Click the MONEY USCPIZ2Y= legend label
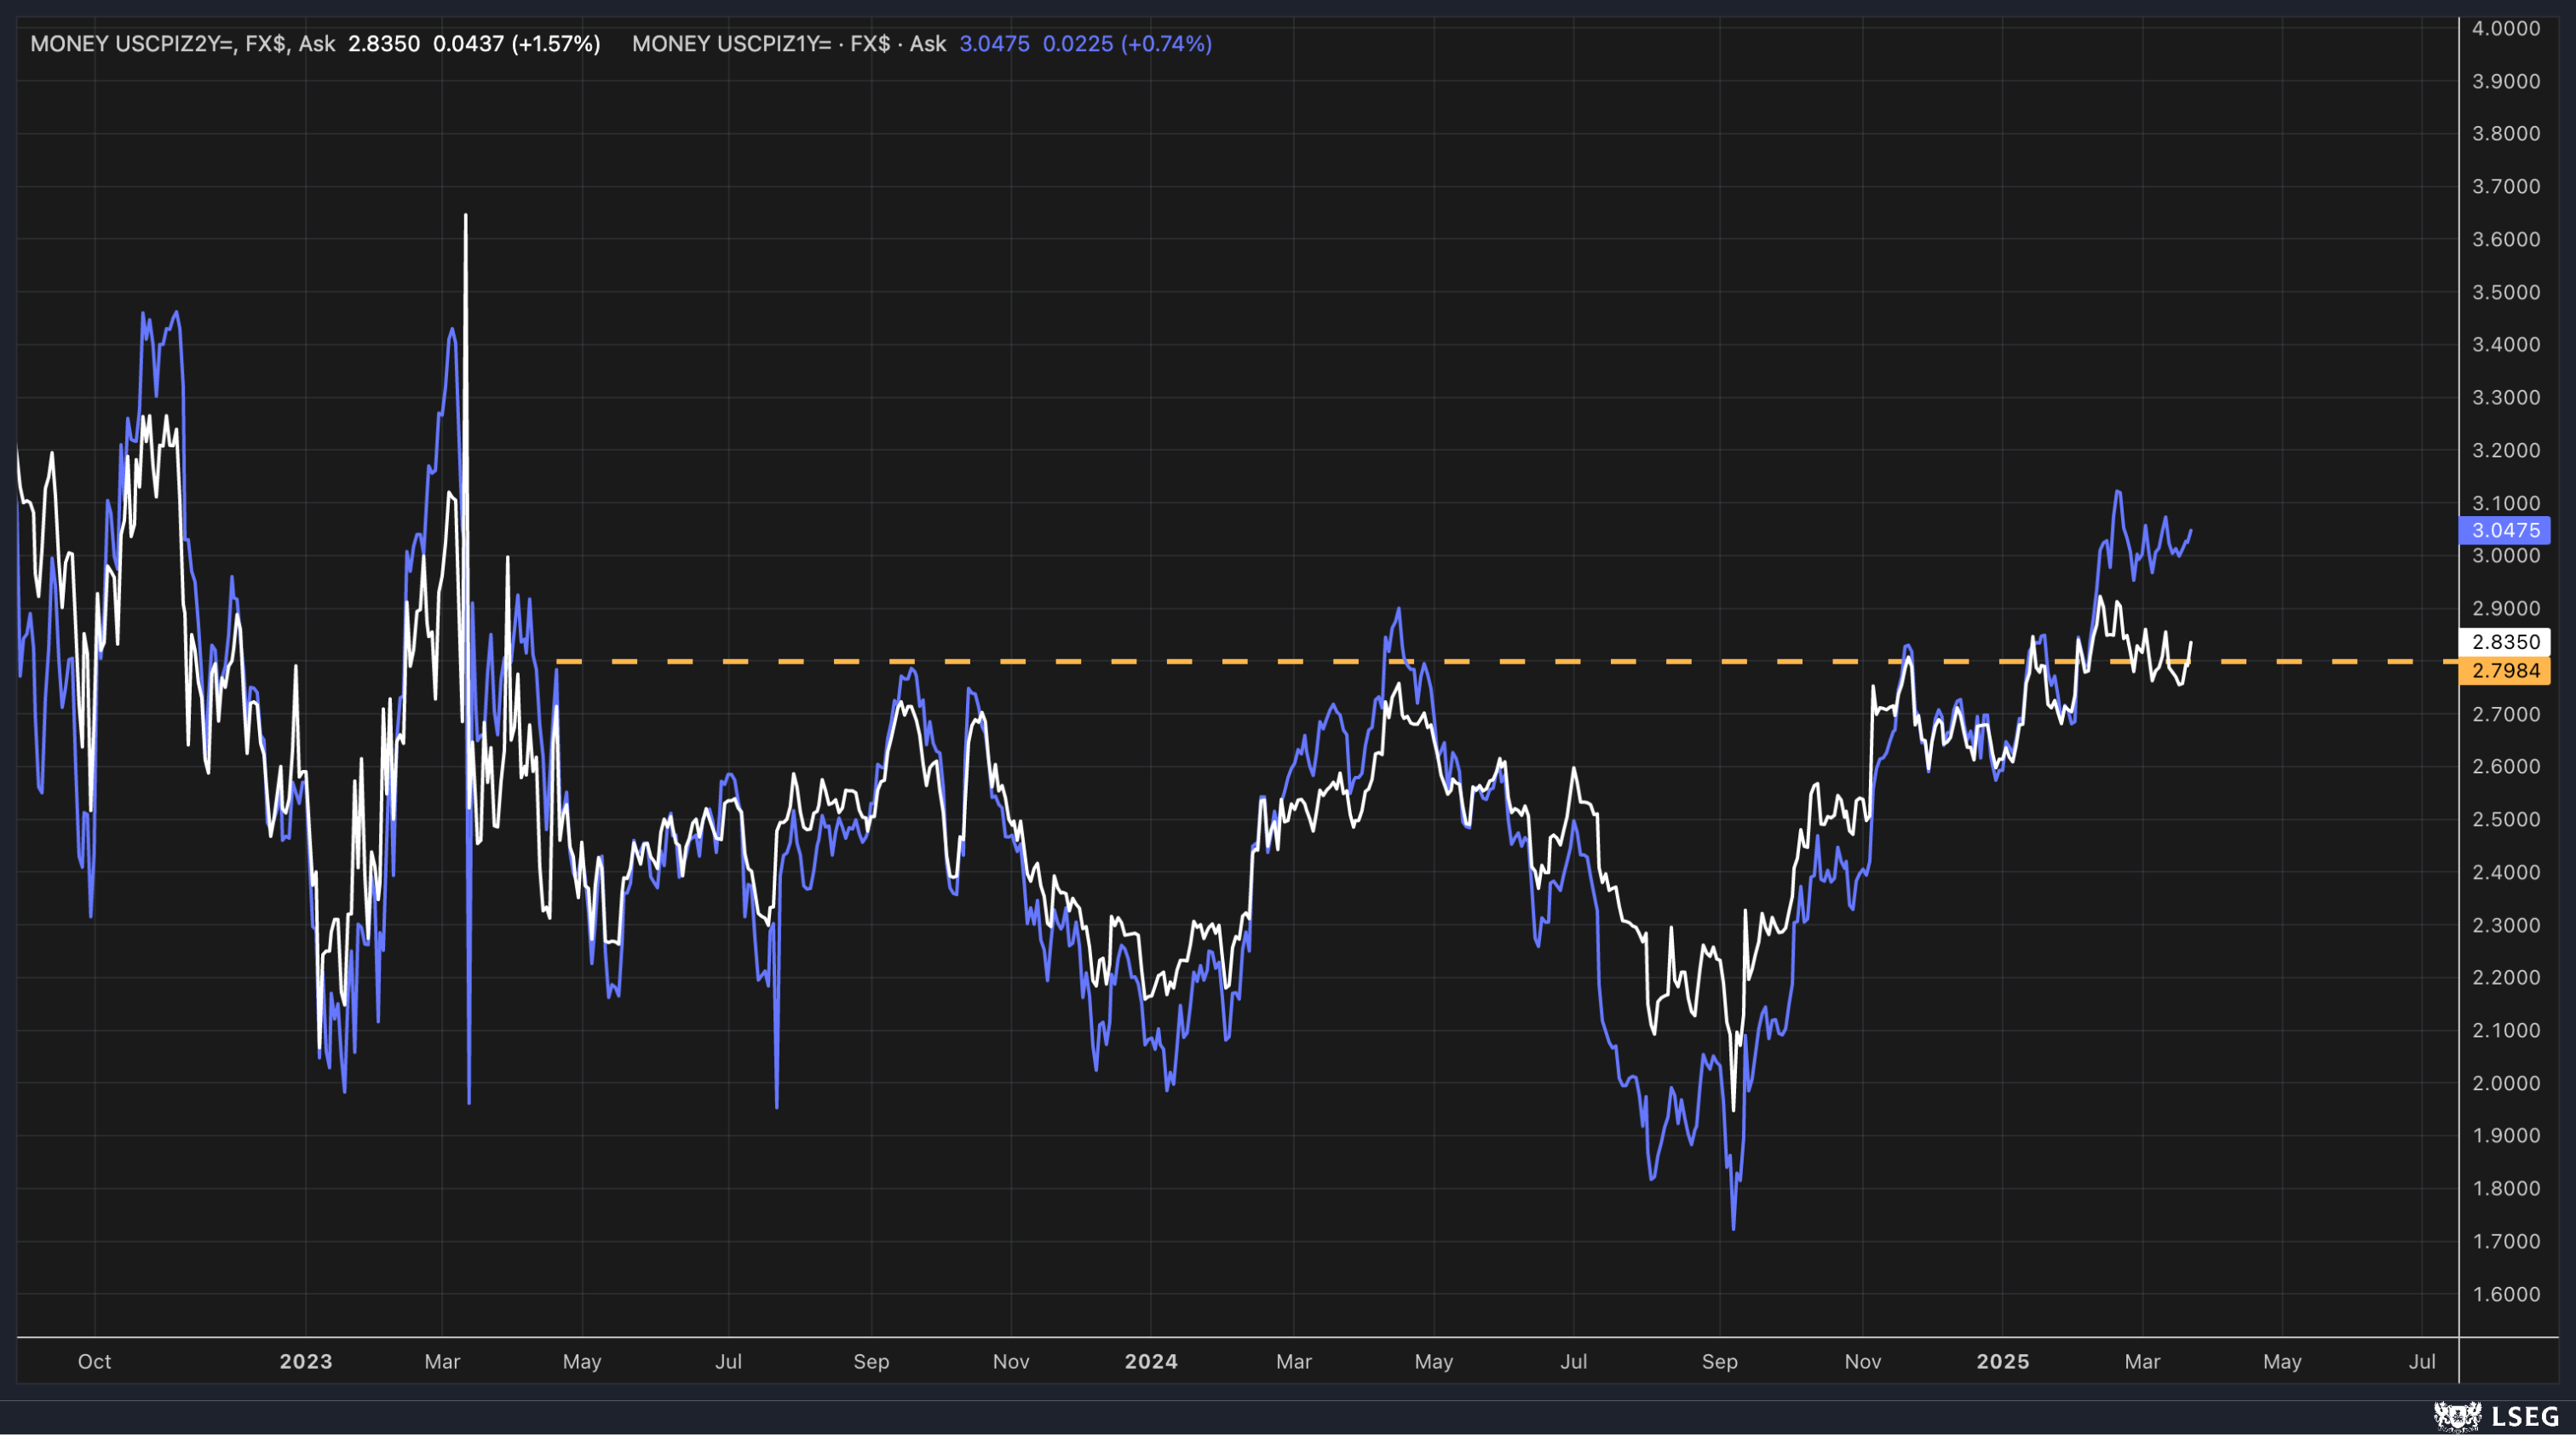 [183, 44]
